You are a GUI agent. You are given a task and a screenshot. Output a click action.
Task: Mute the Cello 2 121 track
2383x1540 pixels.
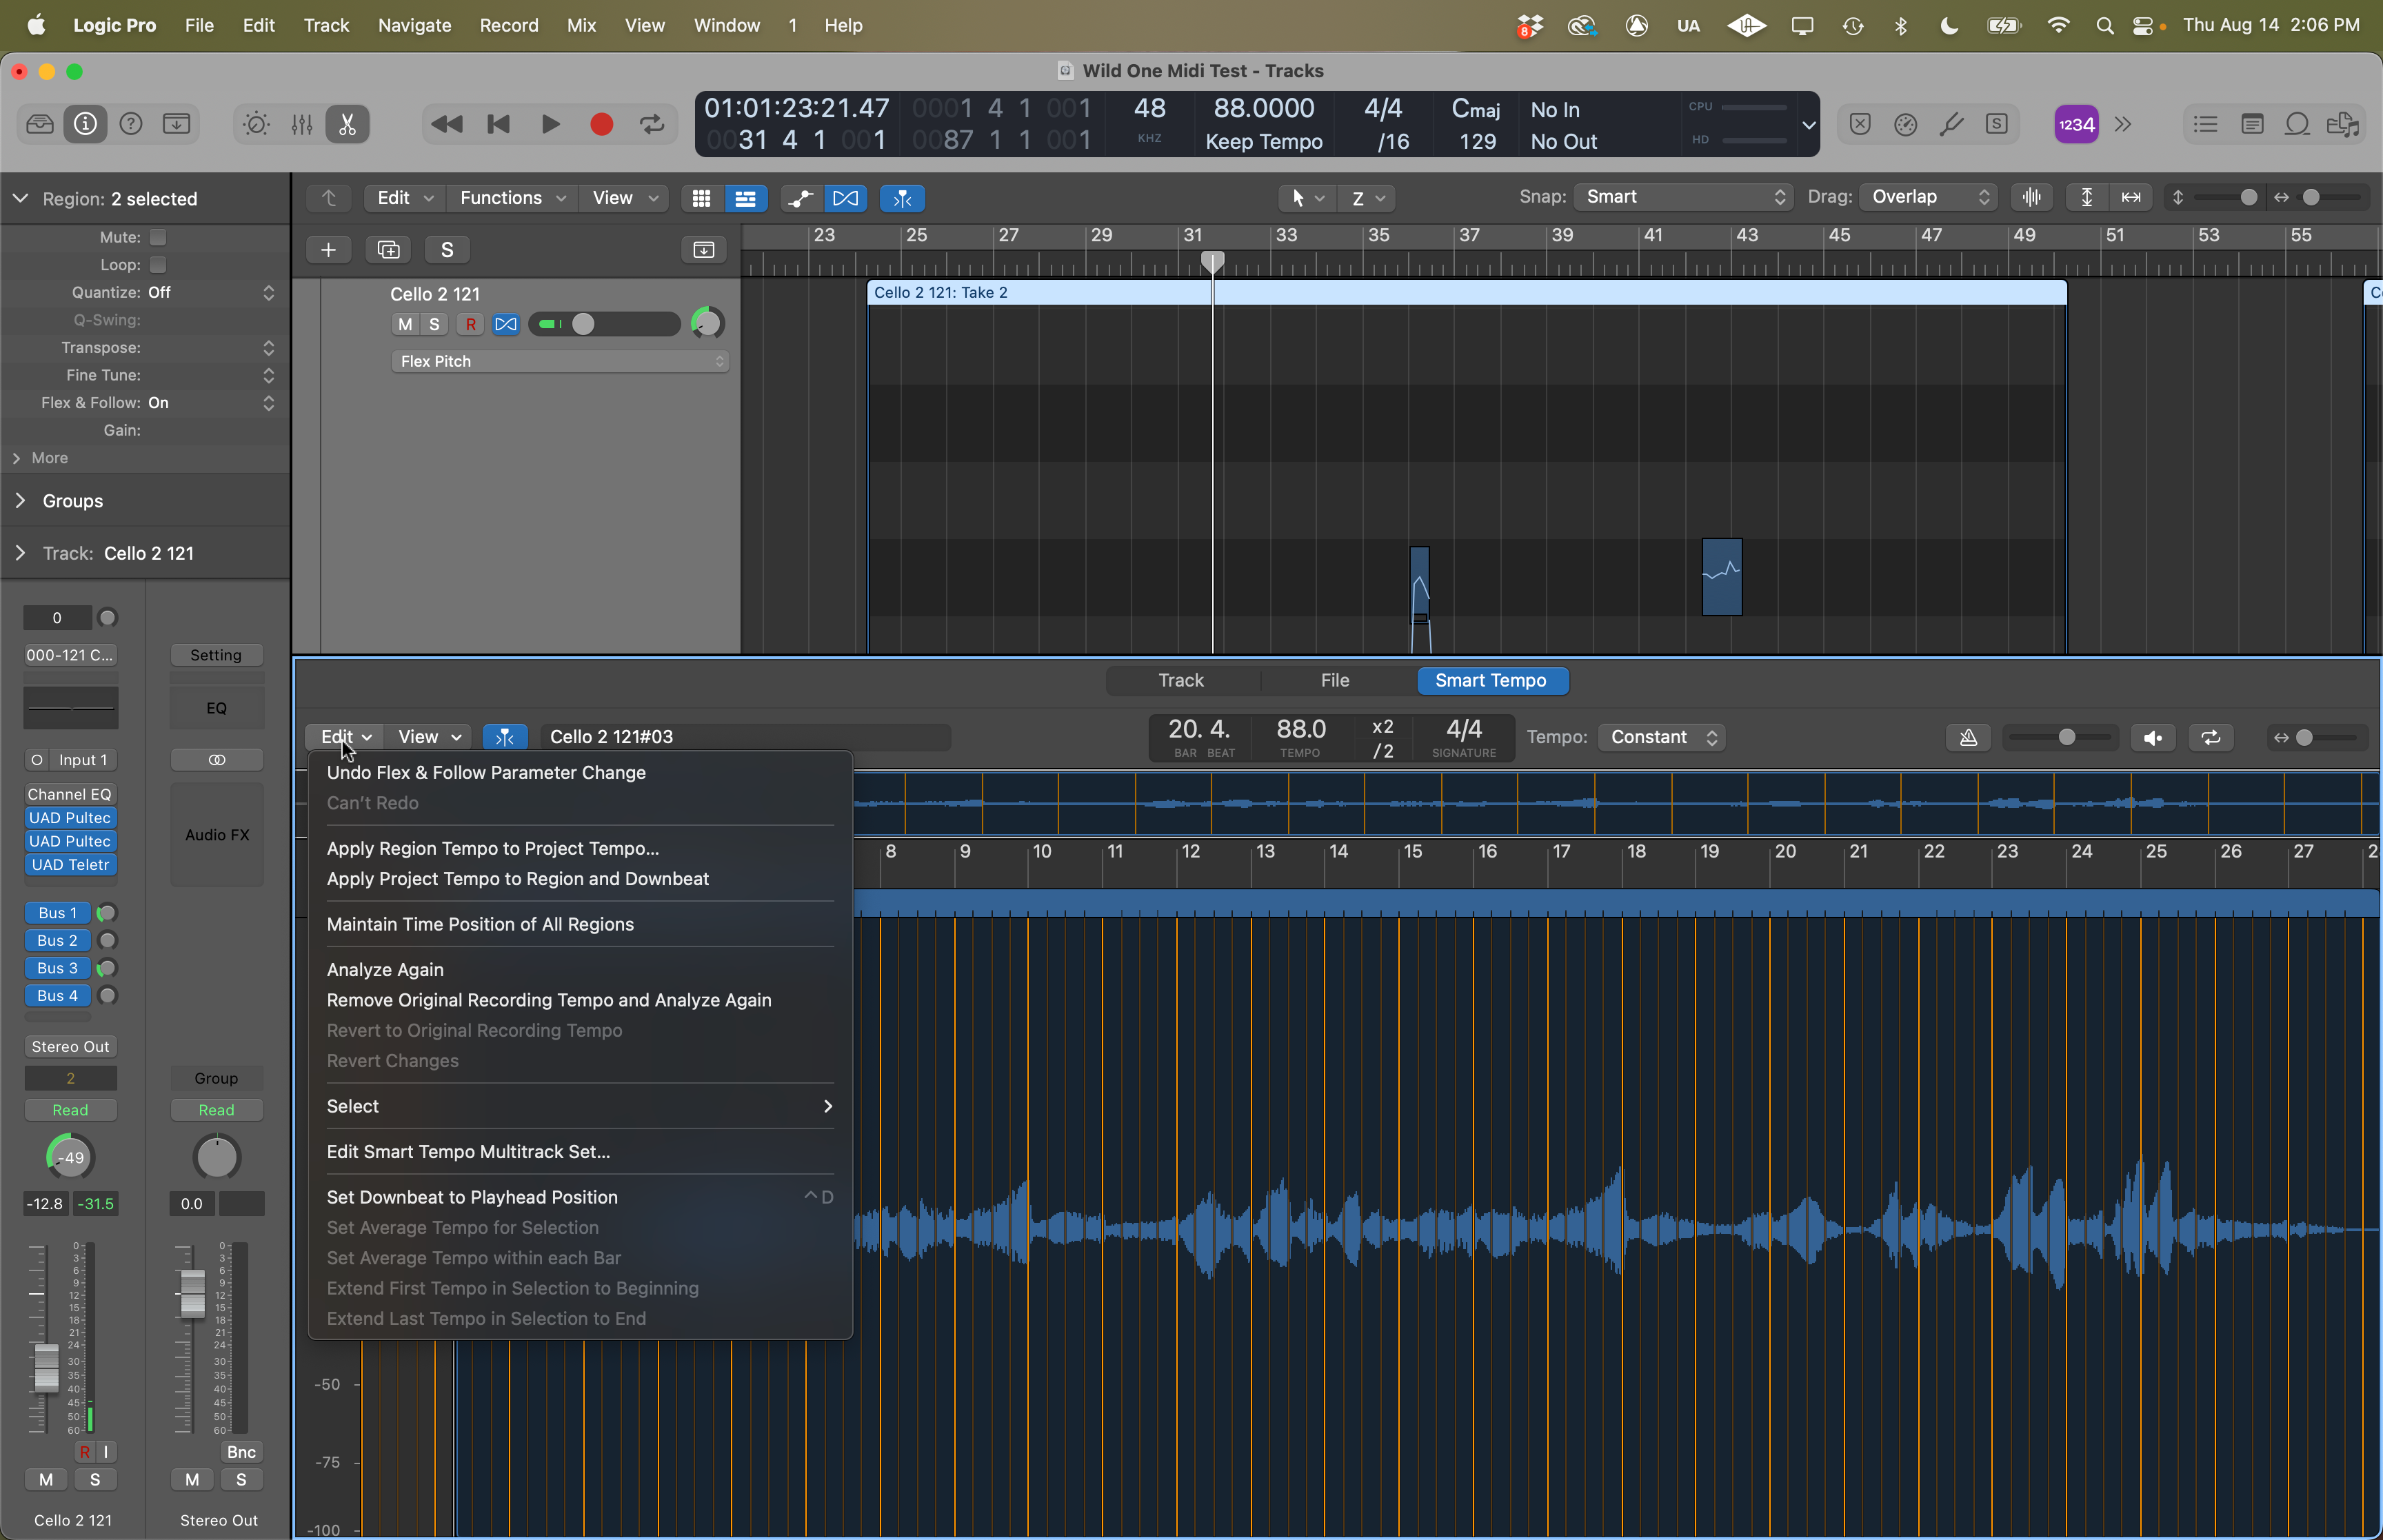coord(405,324)
